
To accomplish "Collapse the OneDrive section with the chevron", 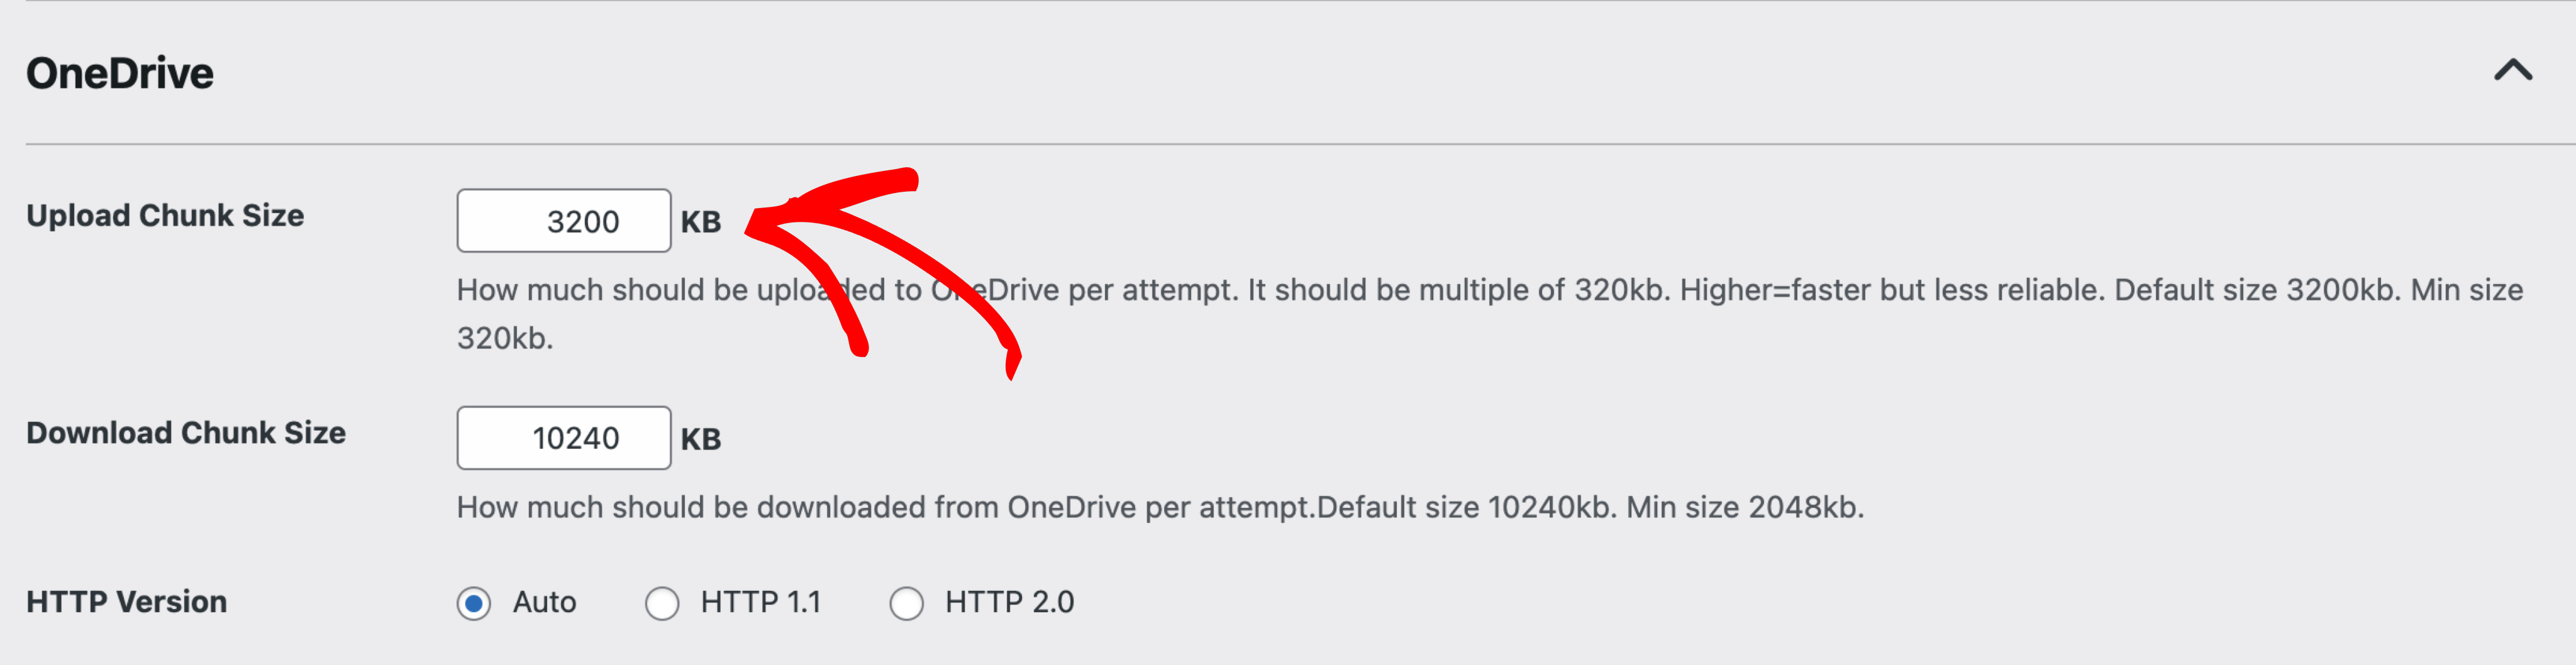I will coord(2512,70).
